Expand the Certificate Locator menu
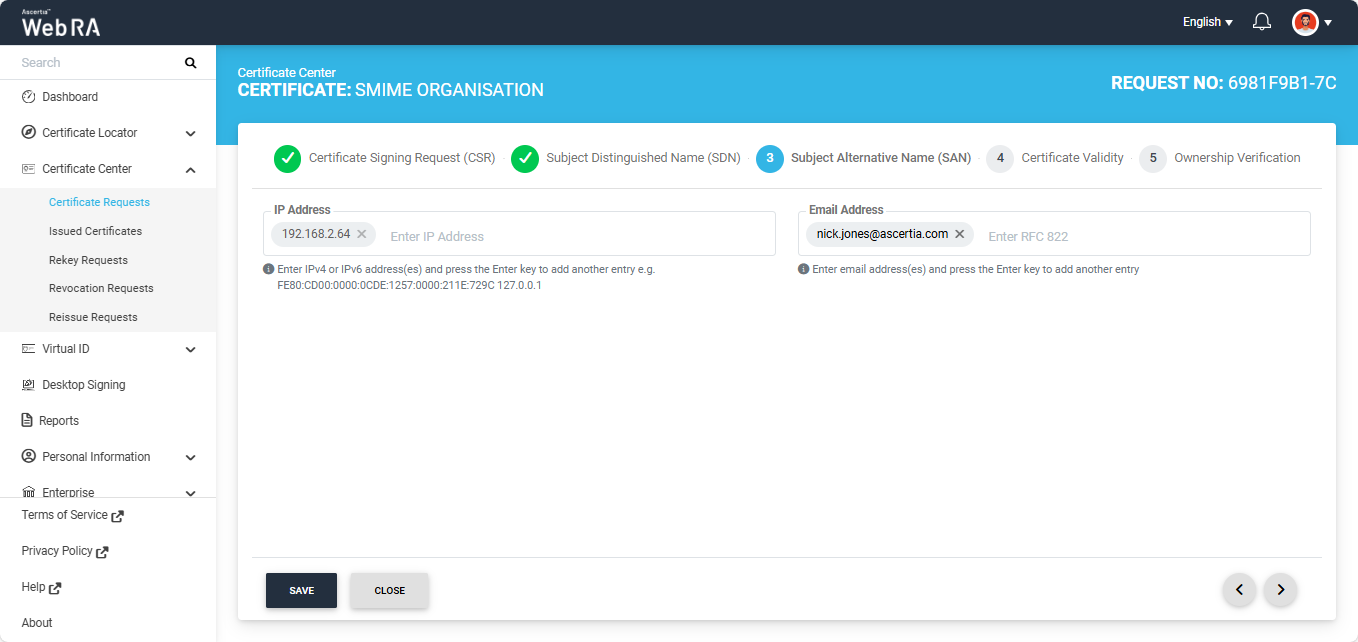Viewport: 1358px width, 642px height. (190, 133)
